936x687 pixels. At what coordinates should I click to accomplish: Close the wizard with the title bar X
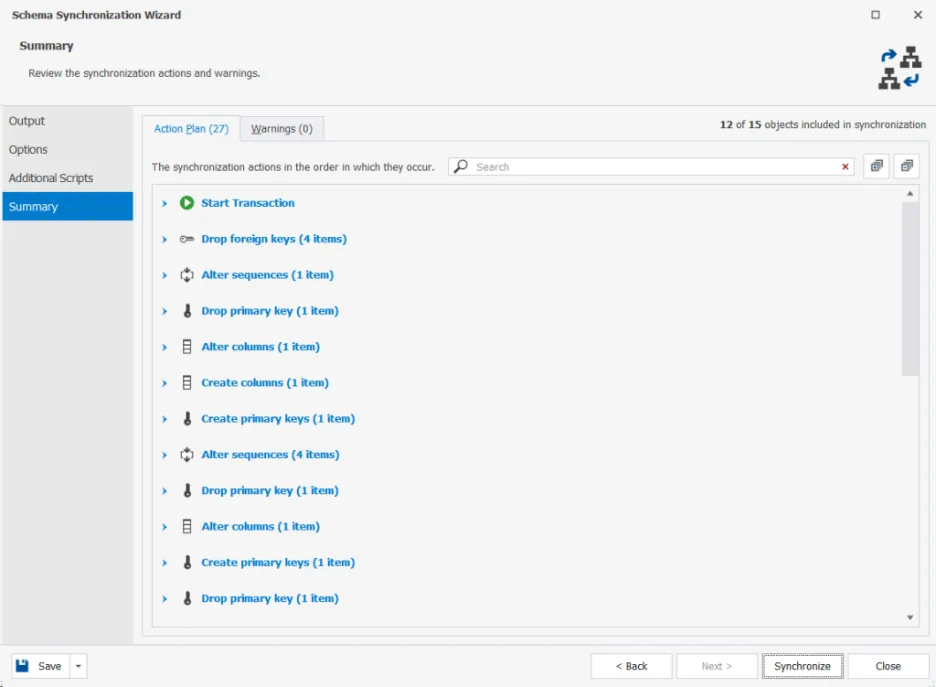click(x=917, y=14)
